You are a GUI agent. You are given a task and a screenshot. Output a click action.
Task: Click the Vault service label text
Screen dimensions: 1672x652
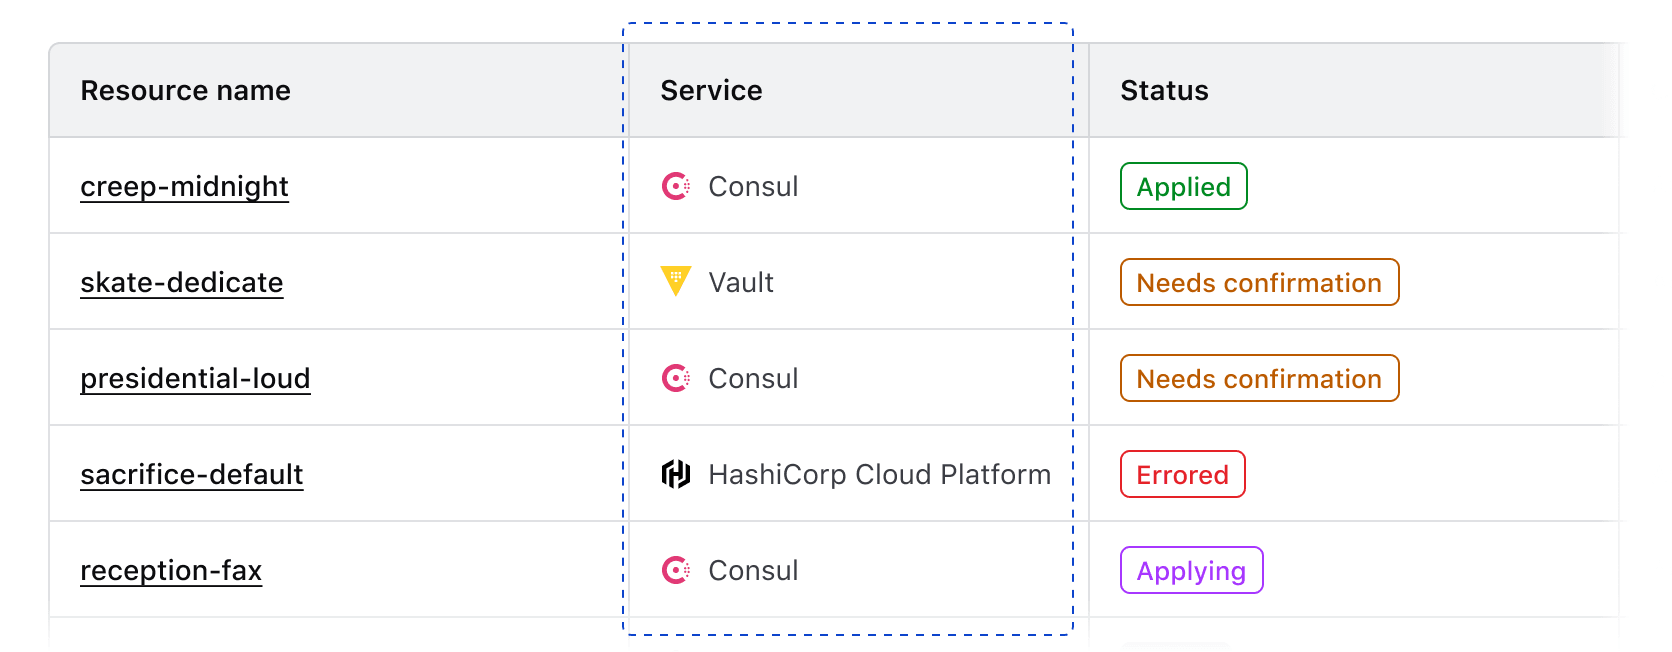click(x=741, y=283)
